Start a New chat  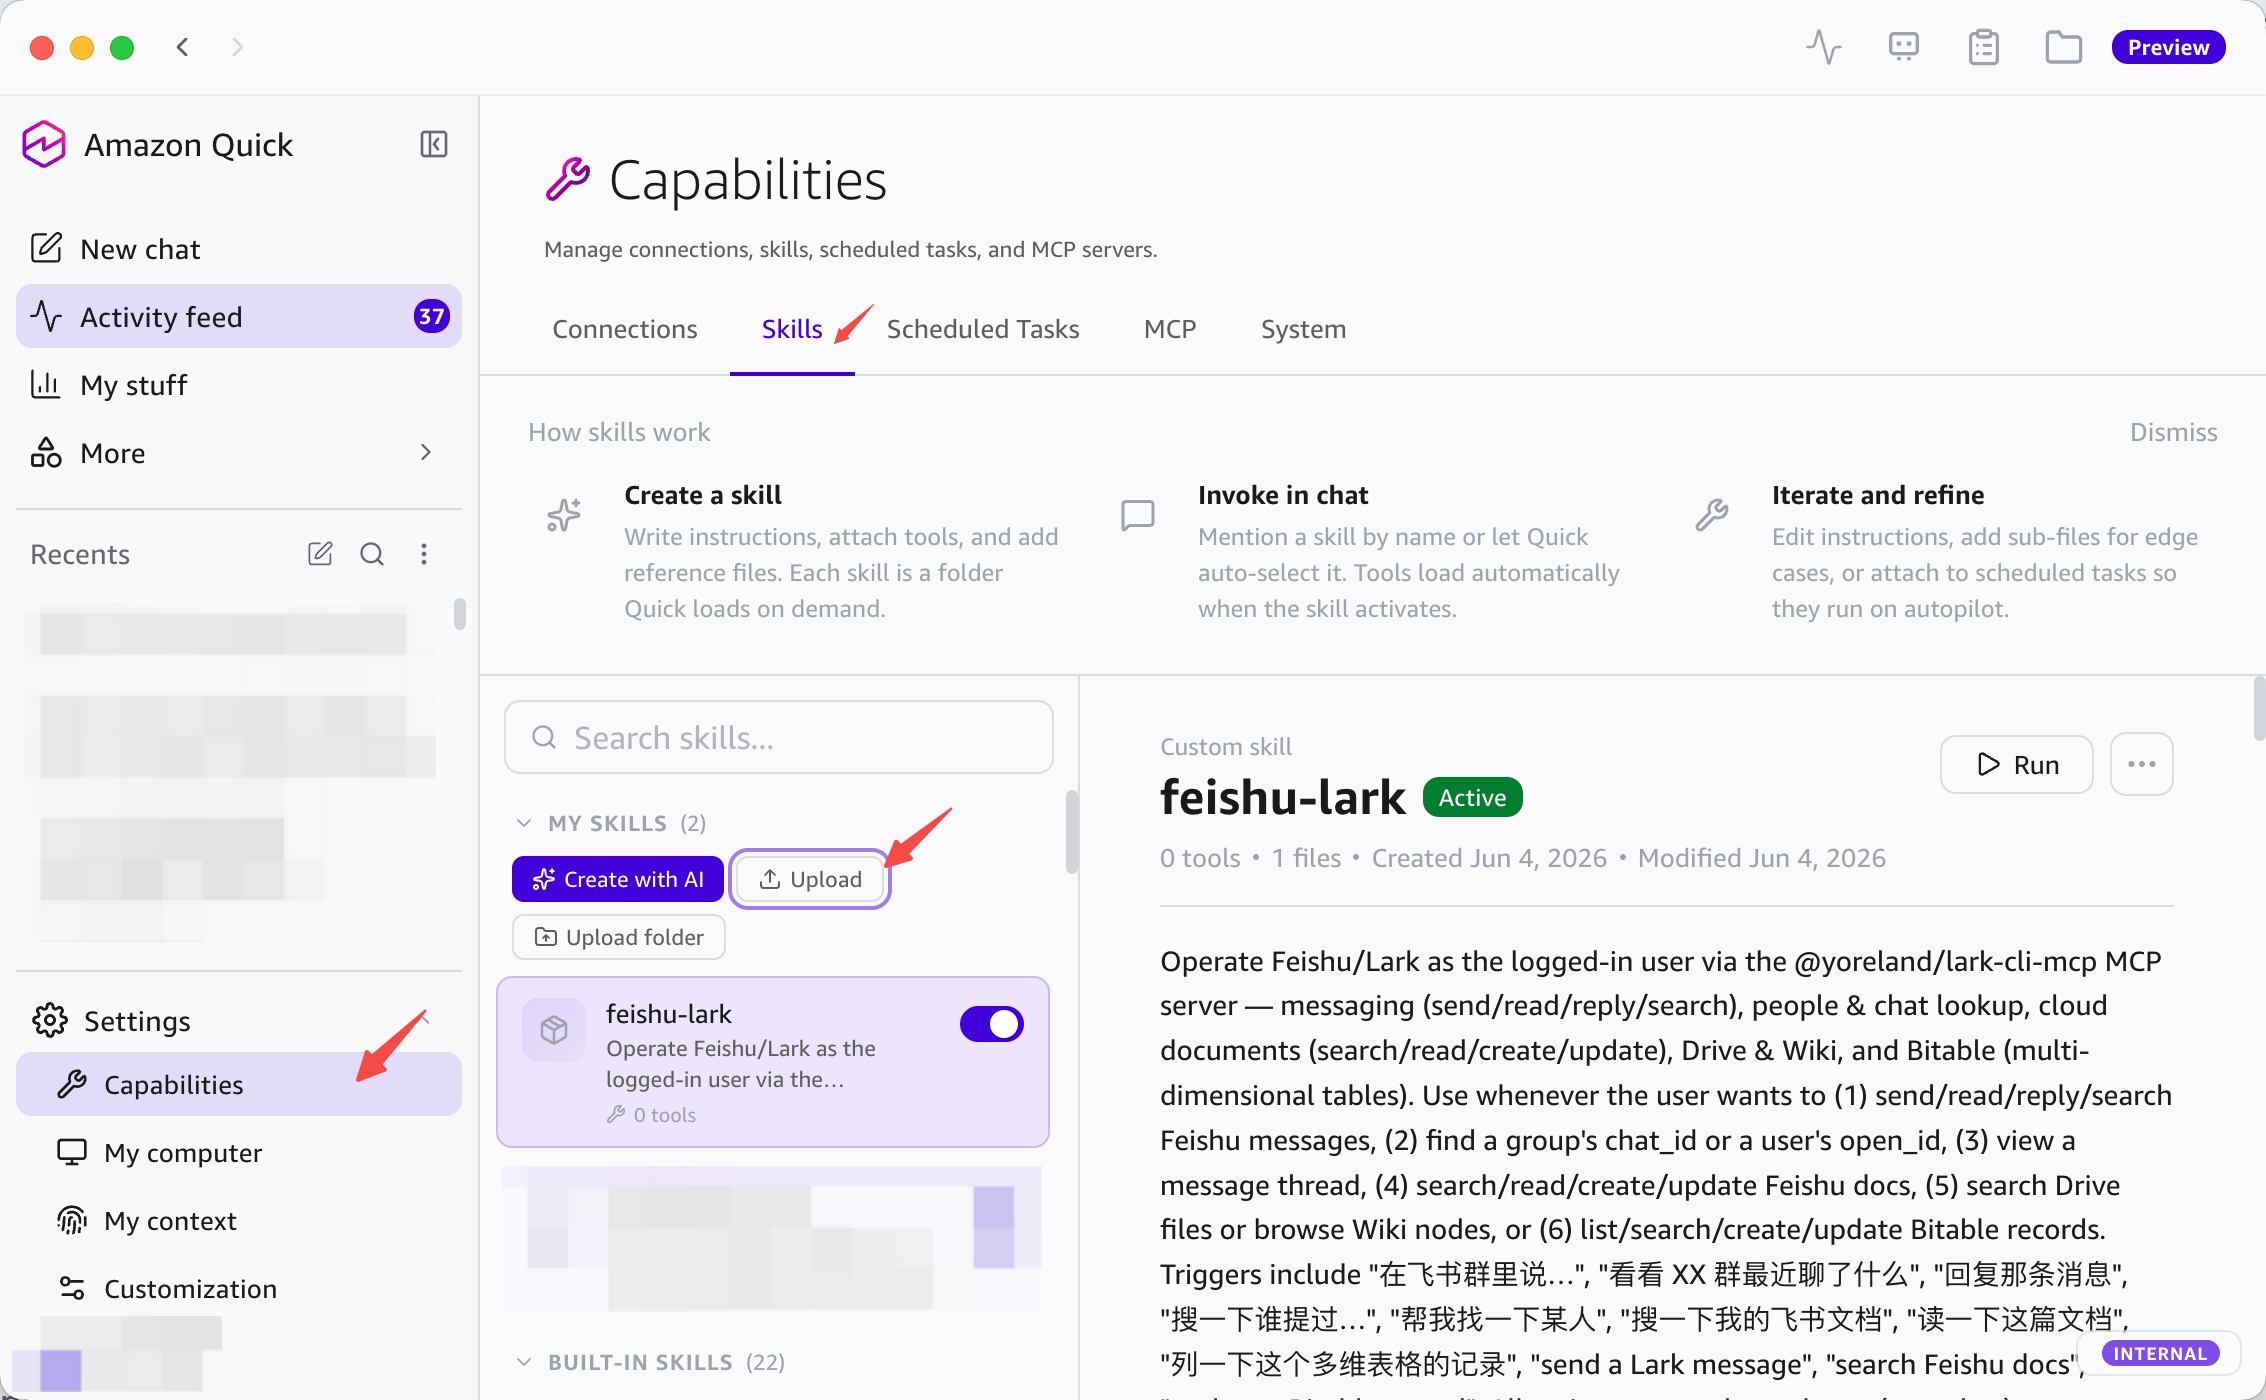(238, 249)
